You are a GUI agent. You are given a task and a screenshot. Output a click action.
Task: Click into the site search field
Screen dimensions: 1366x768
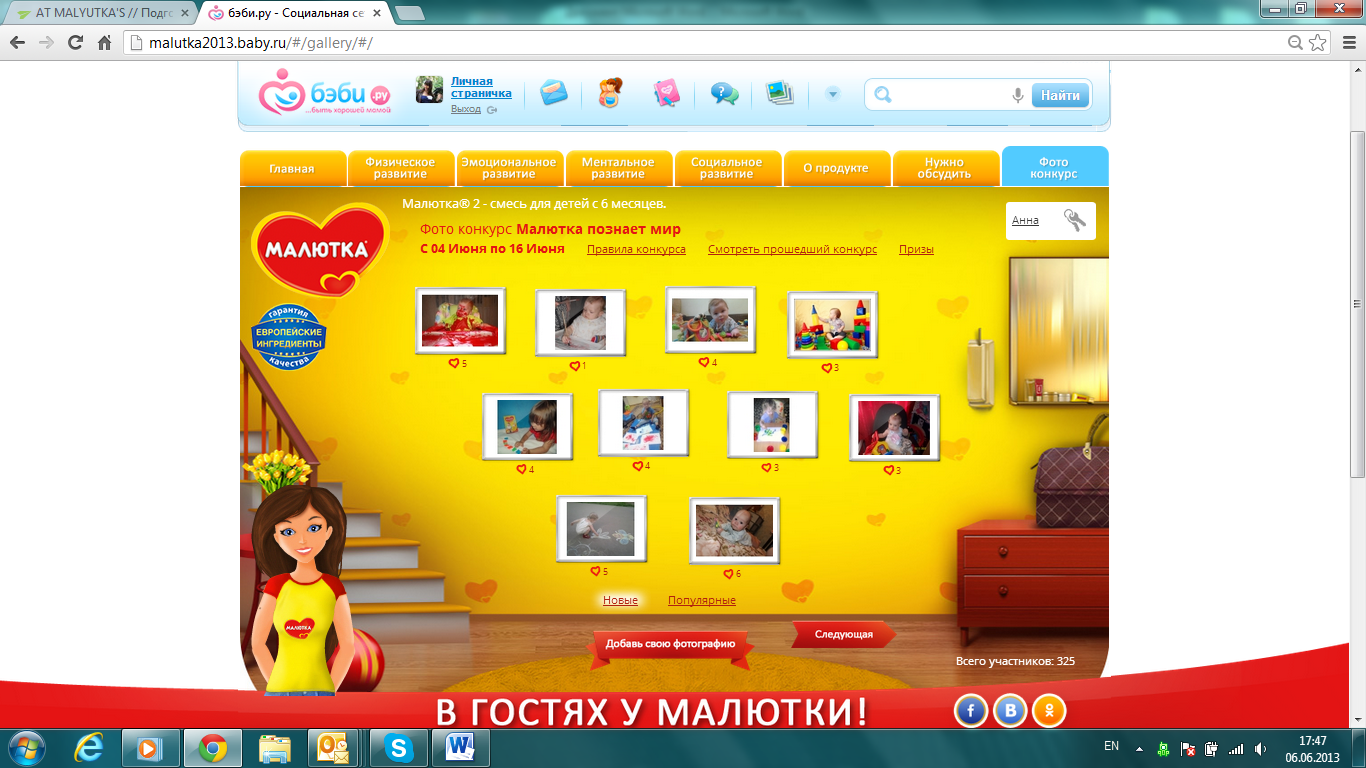(950, 95)
